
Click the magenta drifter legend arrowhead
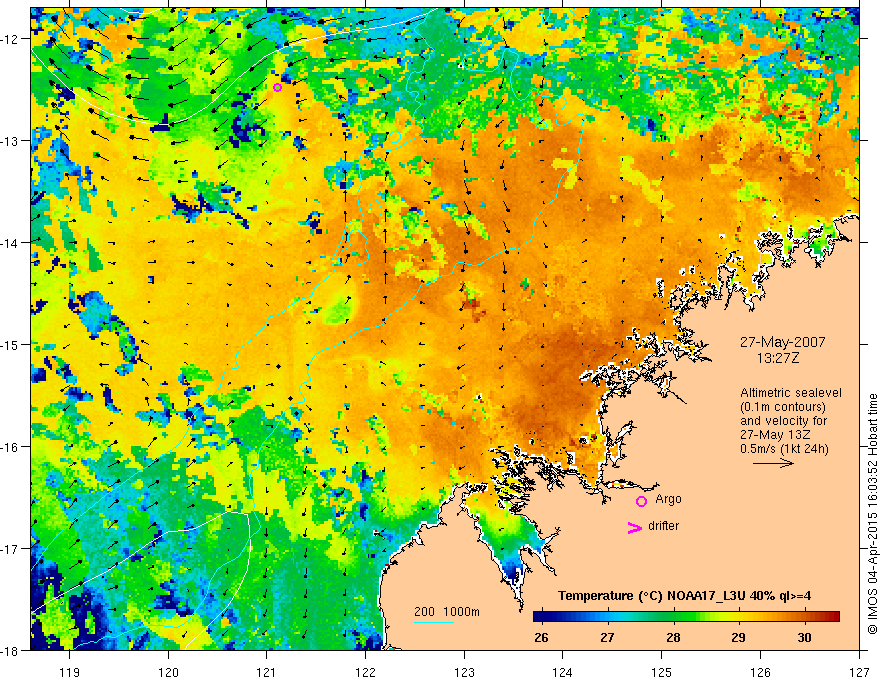635,528
